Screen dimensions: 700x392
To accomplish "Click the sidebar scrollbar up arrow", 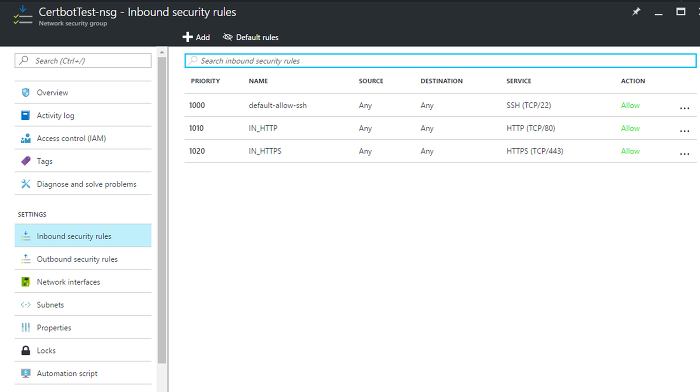I will 162,52.
